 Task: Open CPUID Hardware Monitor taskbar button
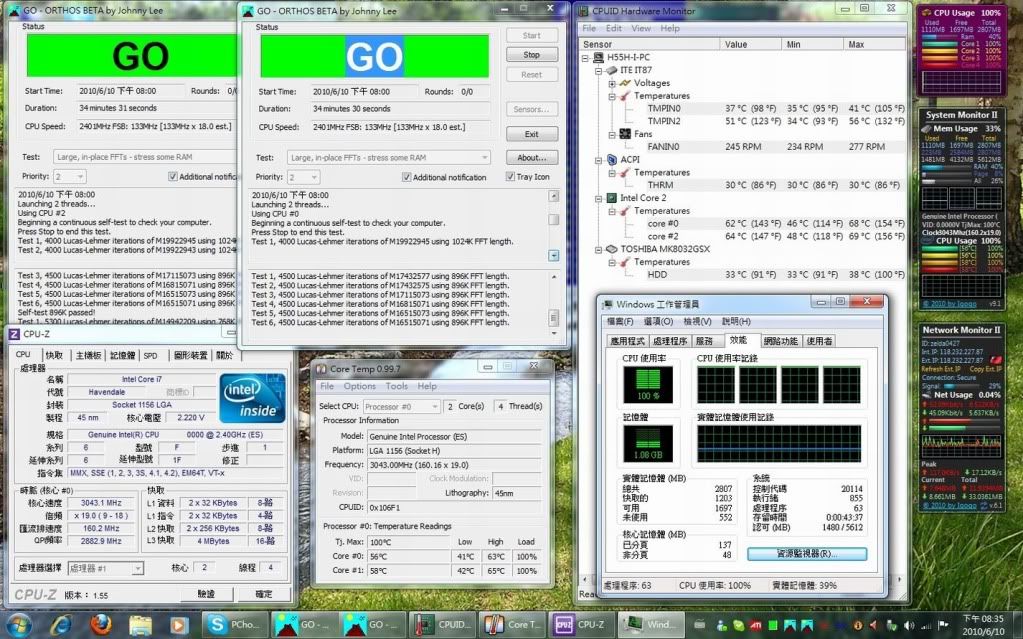click(x=440, y=625)
